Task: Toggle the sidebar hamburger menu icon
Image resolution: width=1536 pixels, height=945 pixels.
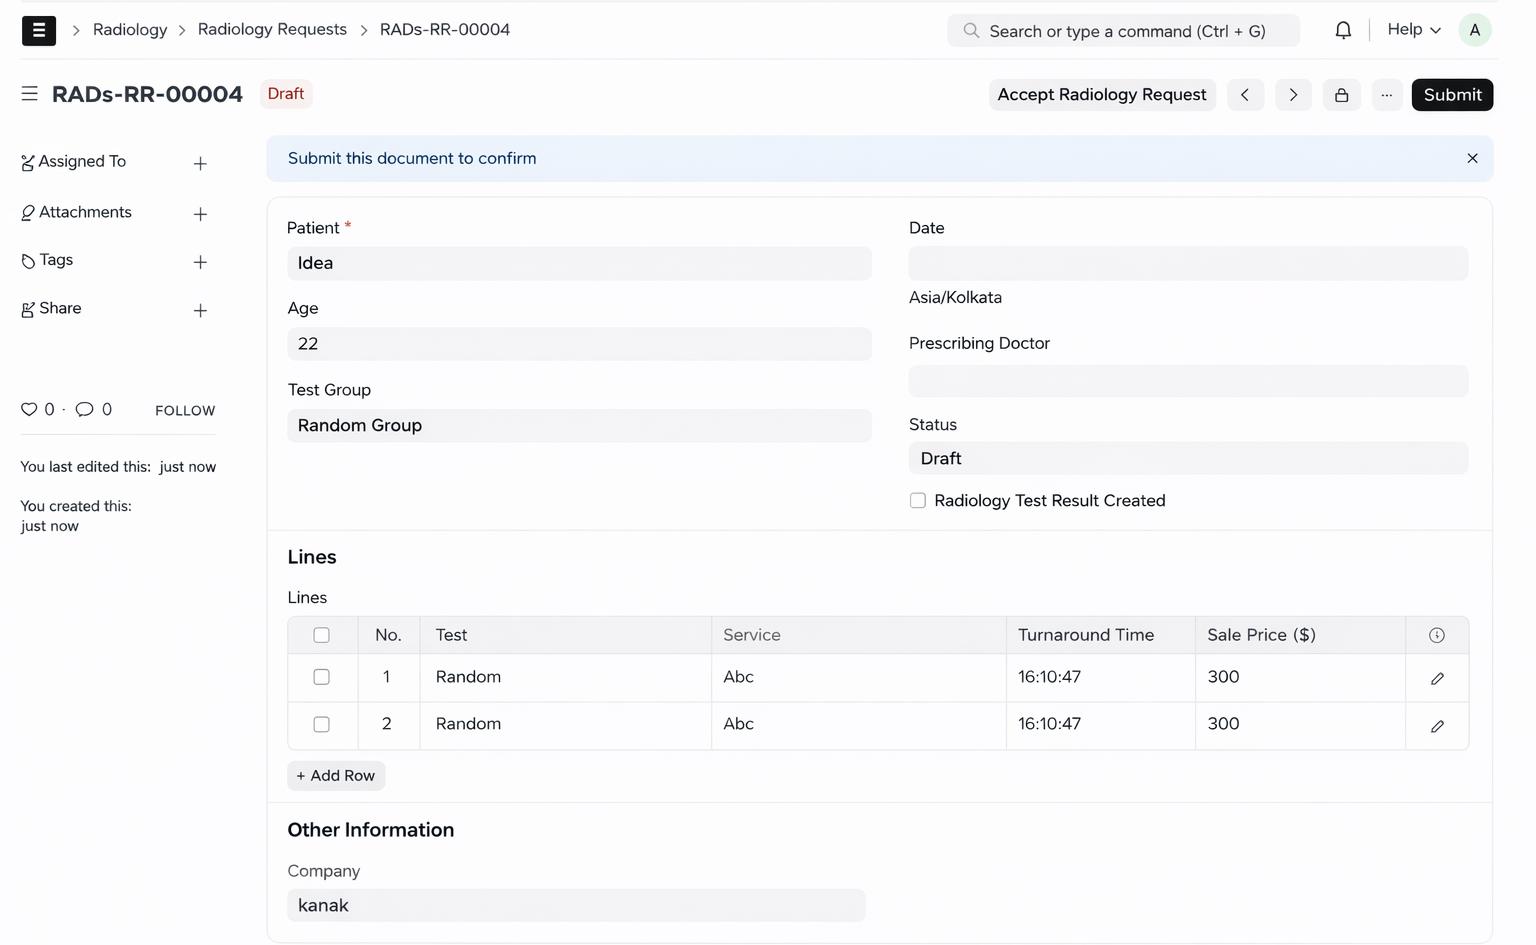Action: pyautogui.click(x=30, y=94)
